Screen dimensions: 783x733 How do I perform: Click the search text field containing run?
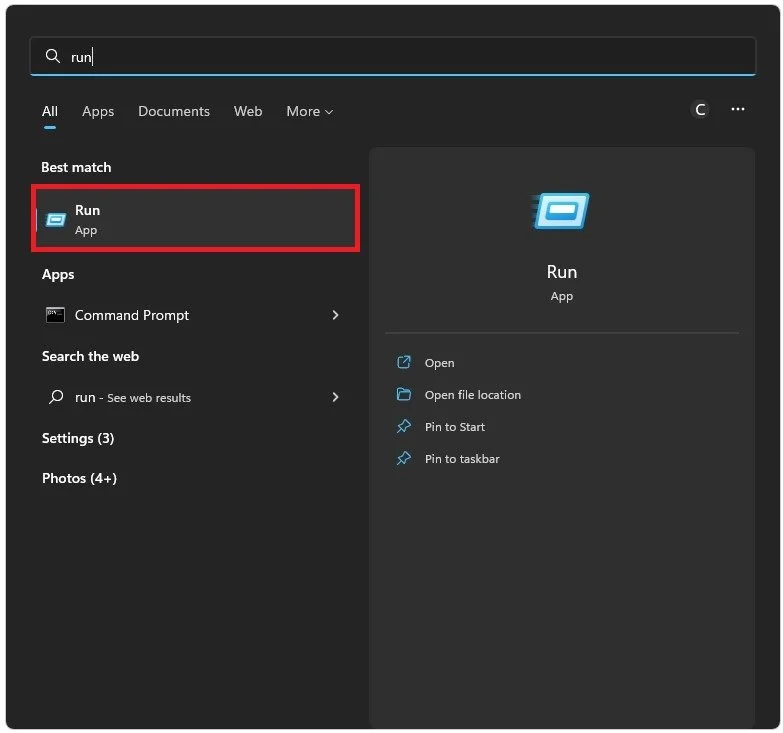click(392, 56)
